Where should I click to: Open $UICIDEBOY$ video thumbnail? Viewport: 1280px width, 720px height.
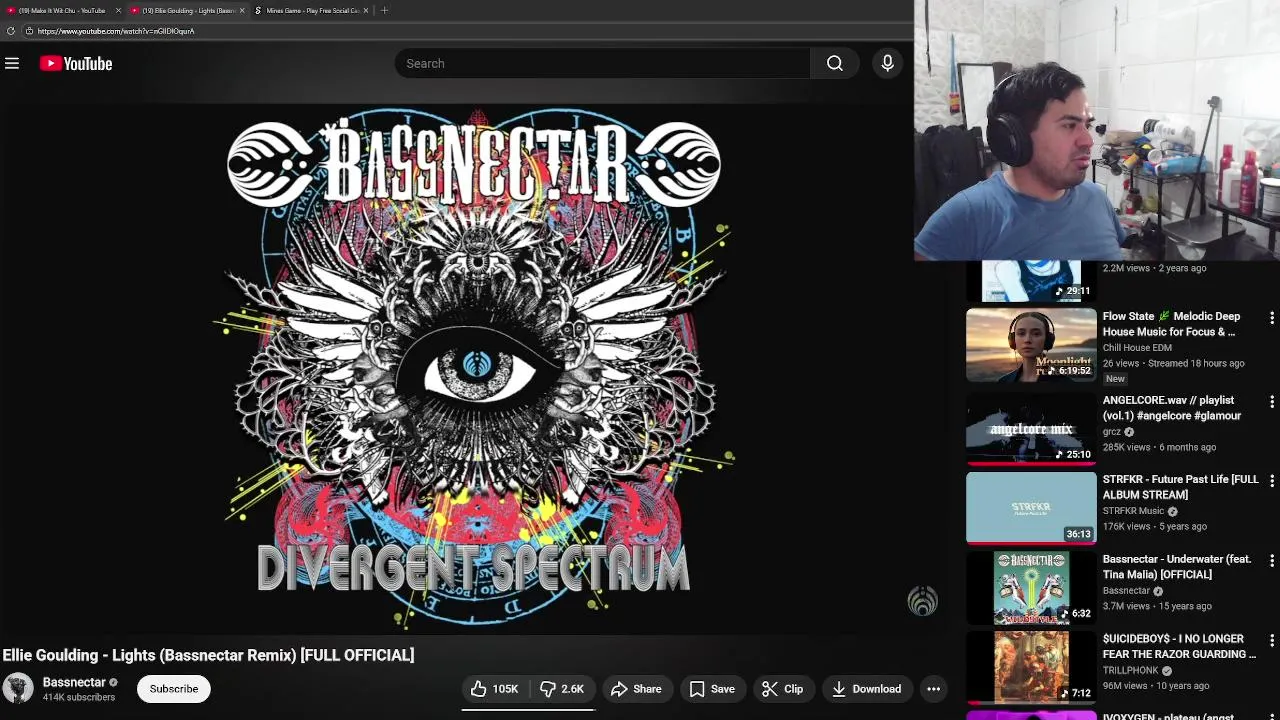pos(1031,667)
